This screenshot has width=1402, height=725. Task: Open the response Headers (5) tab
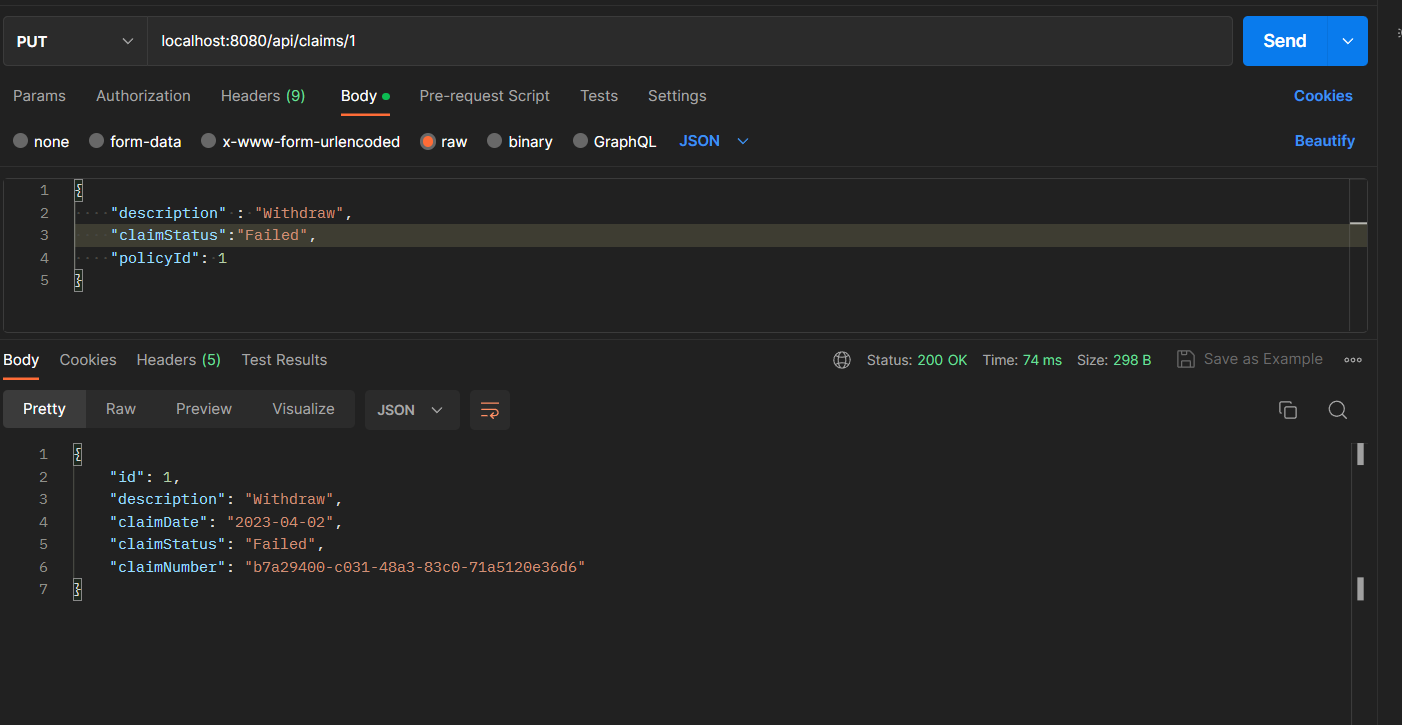point(179,360)
